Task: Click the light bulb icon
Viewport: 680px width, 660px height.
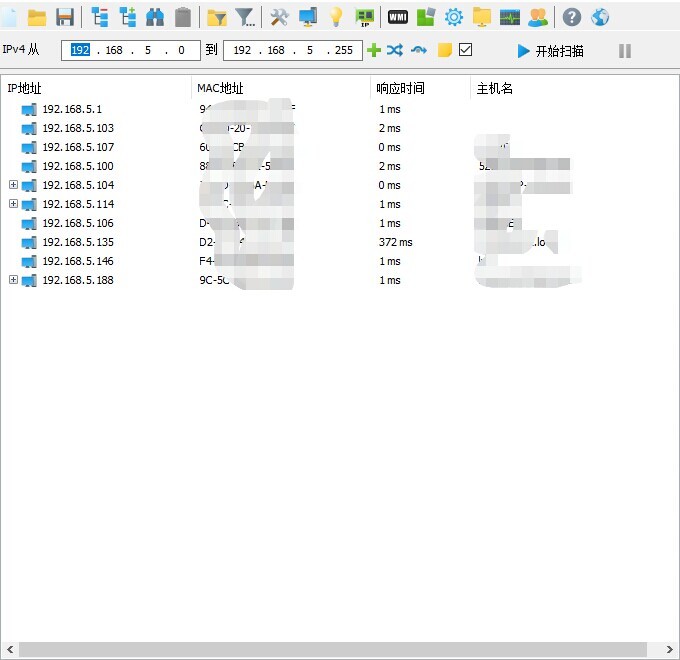Action: click(x=336, y=17)
